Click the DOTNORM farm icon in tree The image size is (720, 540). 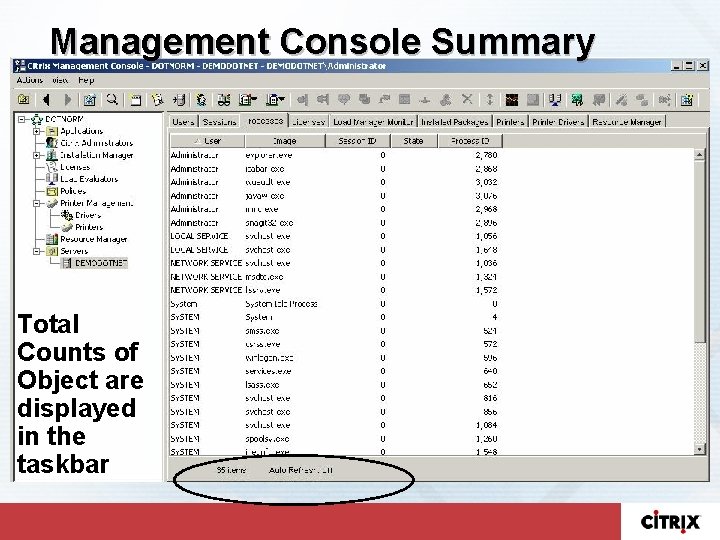(x=37, y=119)
